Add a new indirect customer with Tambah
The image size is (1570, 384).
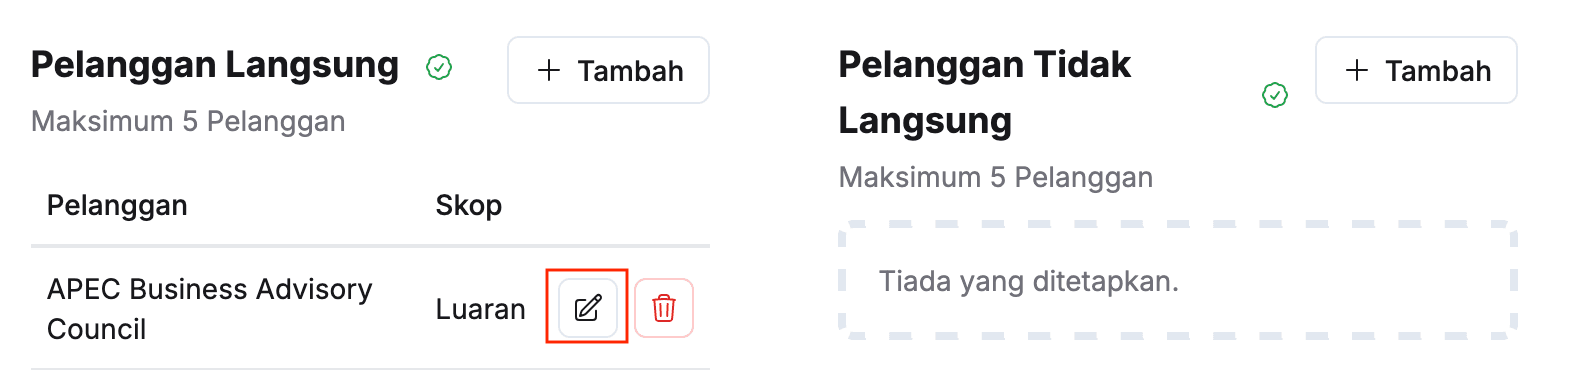pos(1416,70)
